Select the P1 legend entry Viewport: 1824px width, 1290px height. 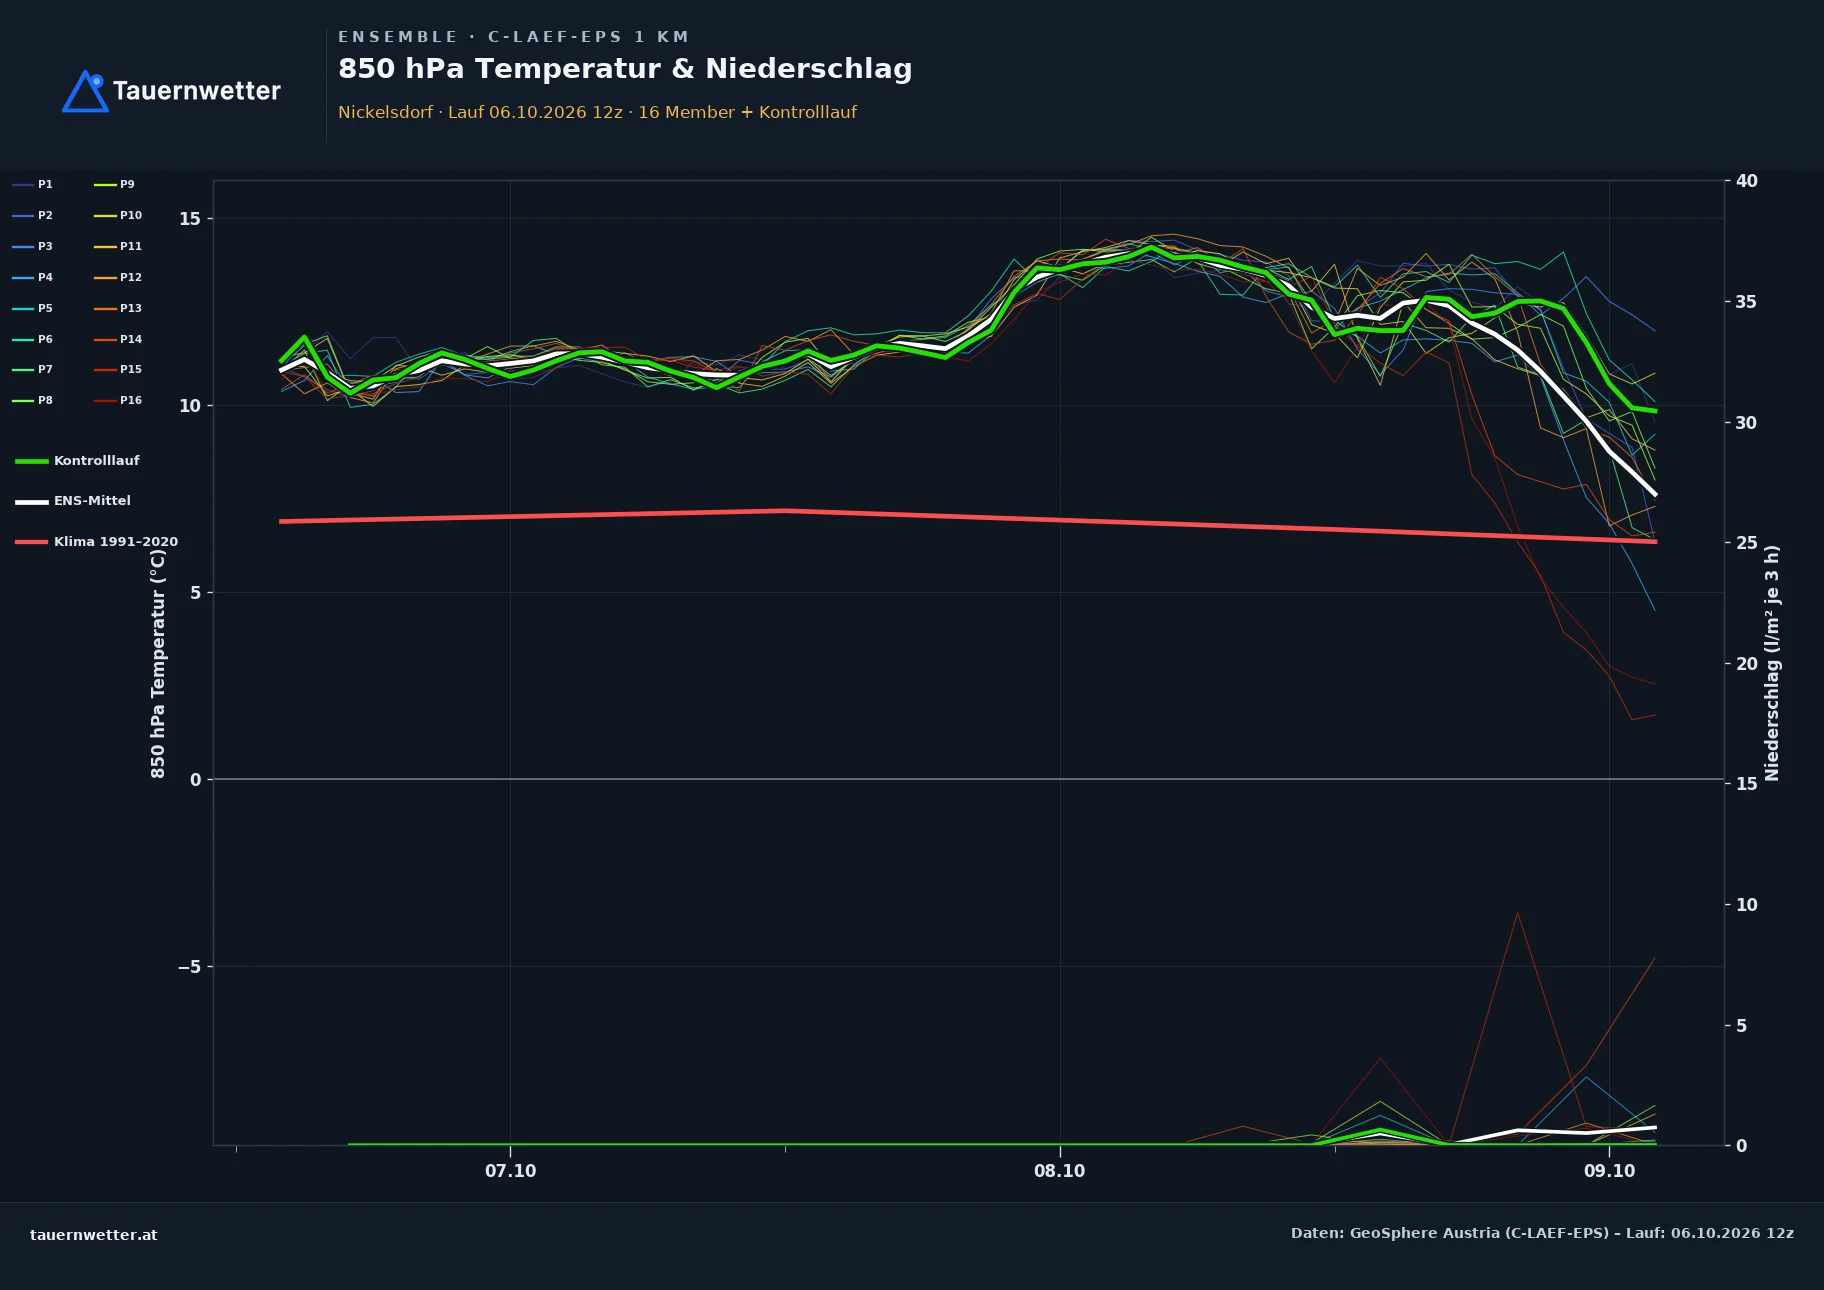[x=33, y=185]
